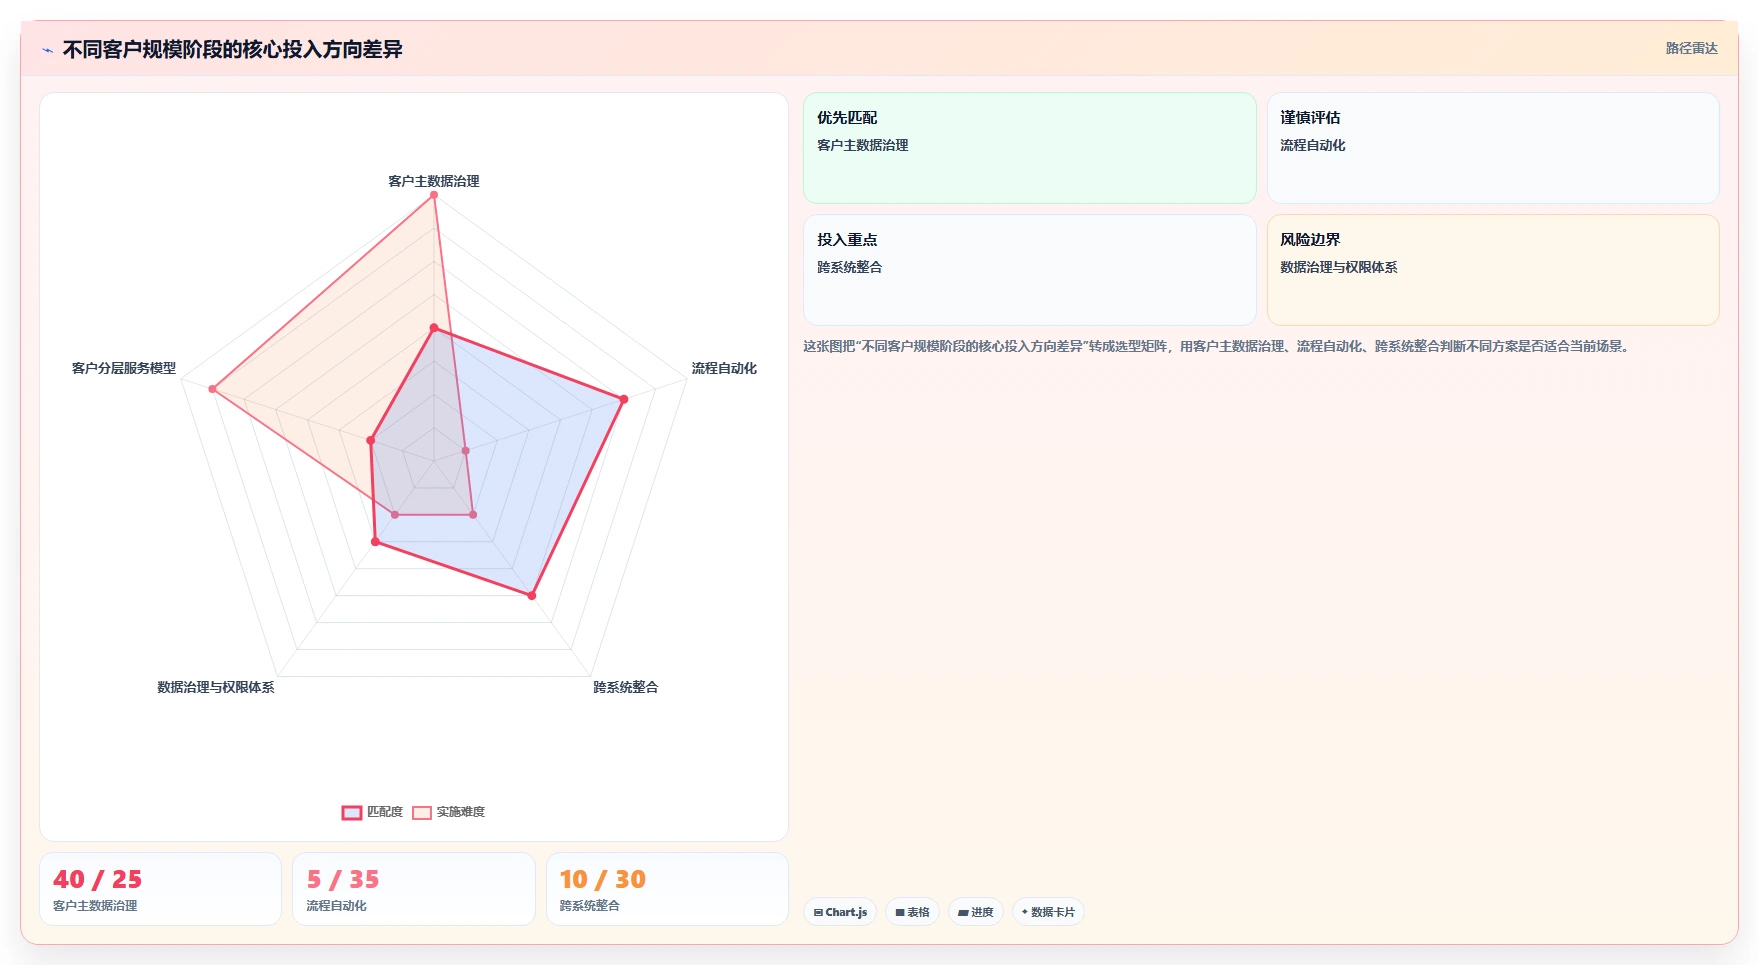Open the 投入重点 card
The image size is (1759, 965).
click(1029, 270)
